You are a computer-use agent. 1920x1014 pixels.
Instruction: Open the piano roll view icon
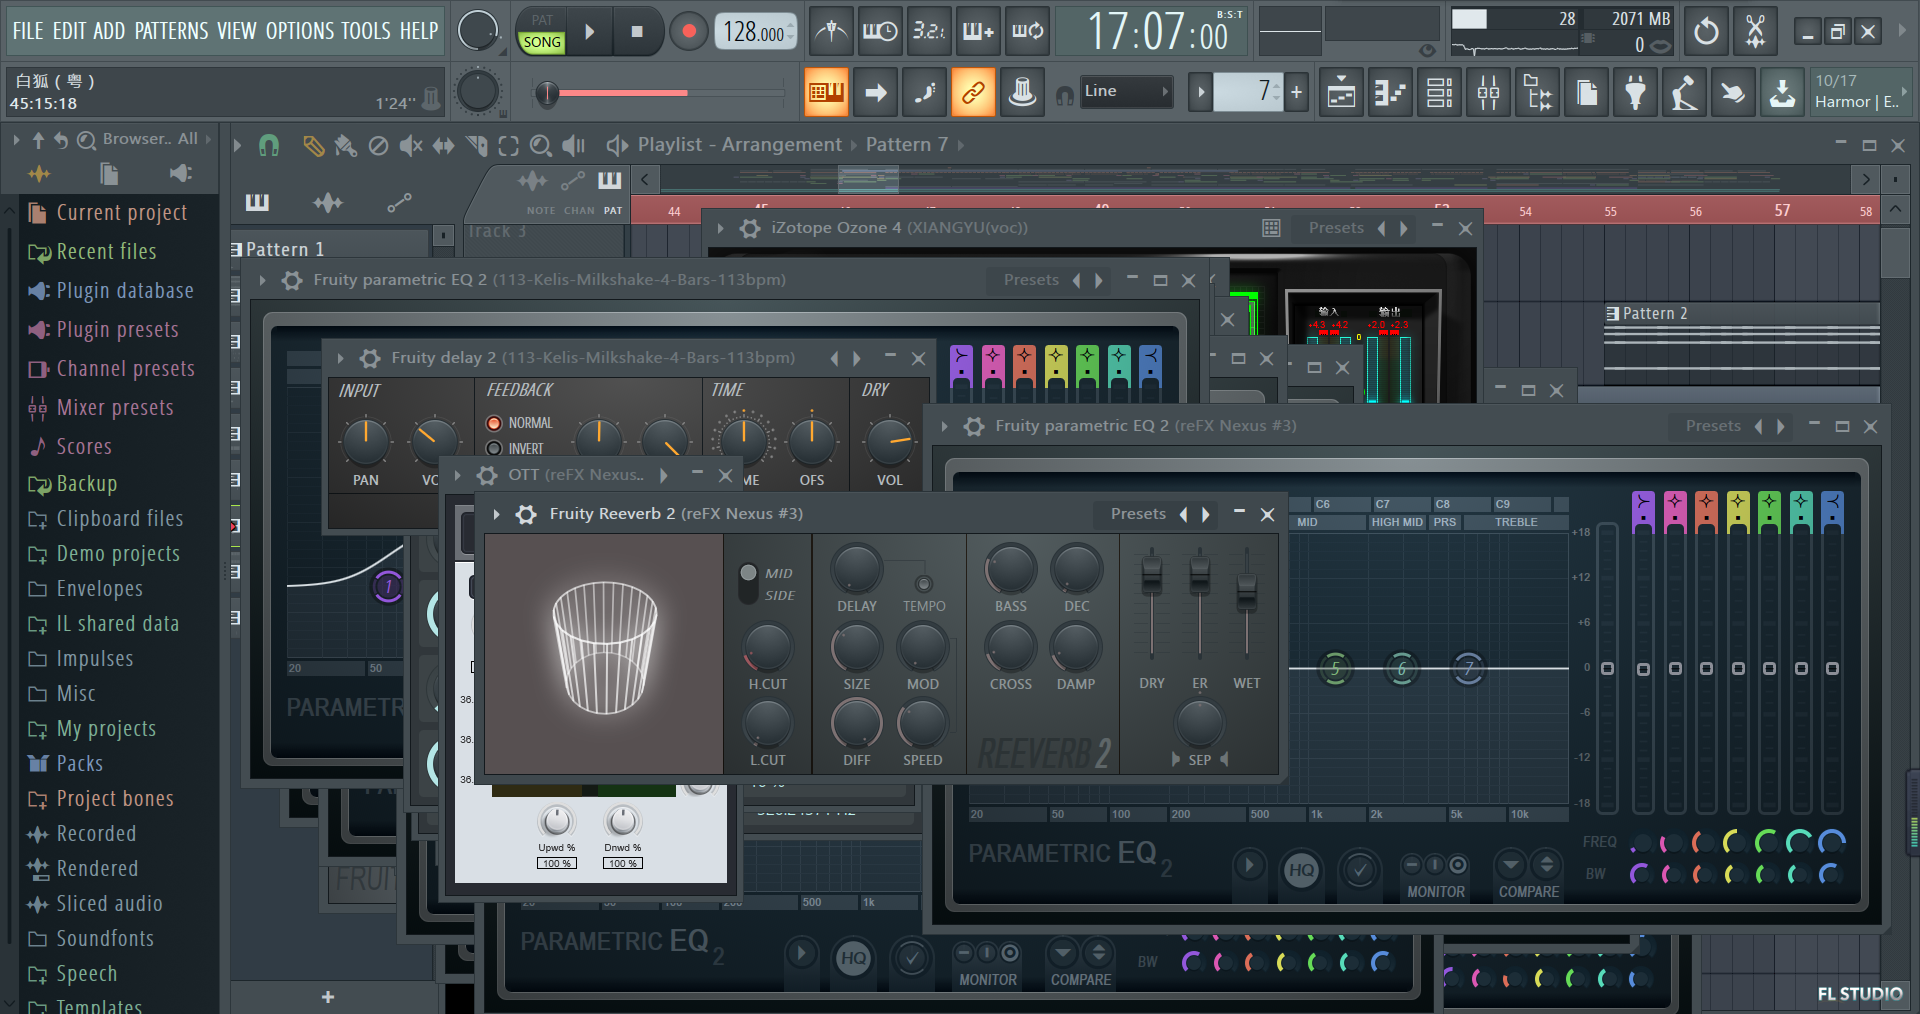[1390, 94]
